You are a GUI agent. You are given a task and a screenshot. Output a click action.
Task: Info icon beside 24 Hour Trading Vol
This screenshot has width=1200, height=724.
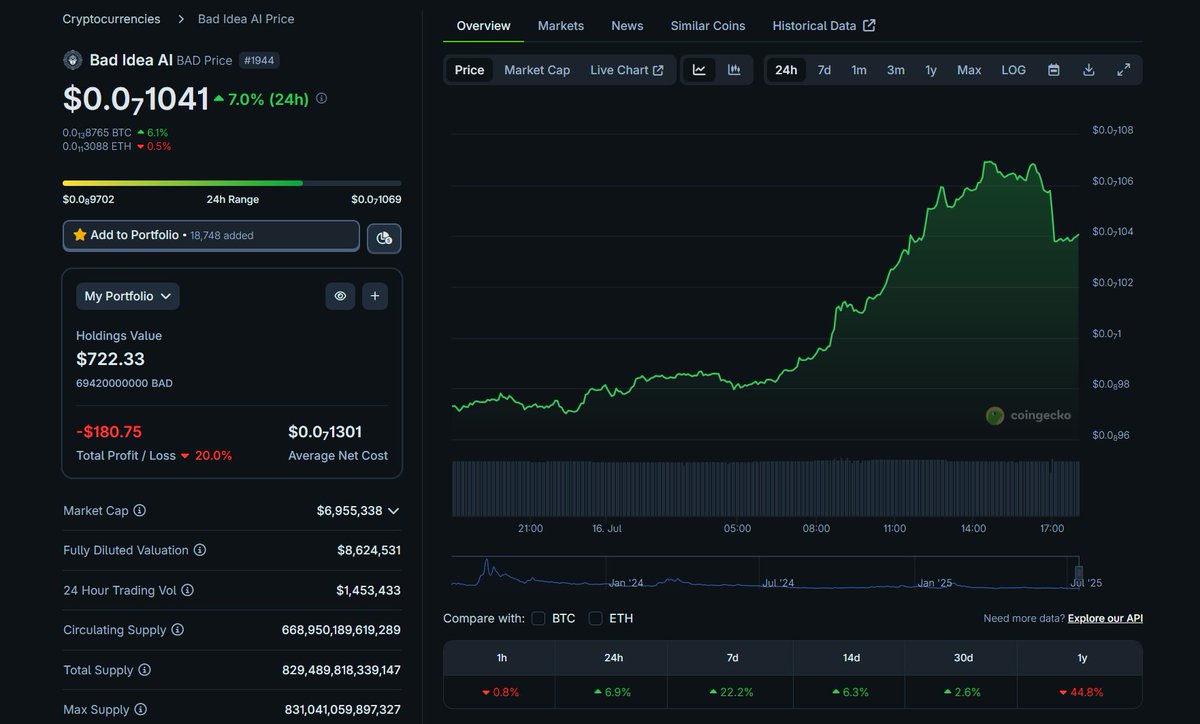pyautogui.click(x=188, y=591)
